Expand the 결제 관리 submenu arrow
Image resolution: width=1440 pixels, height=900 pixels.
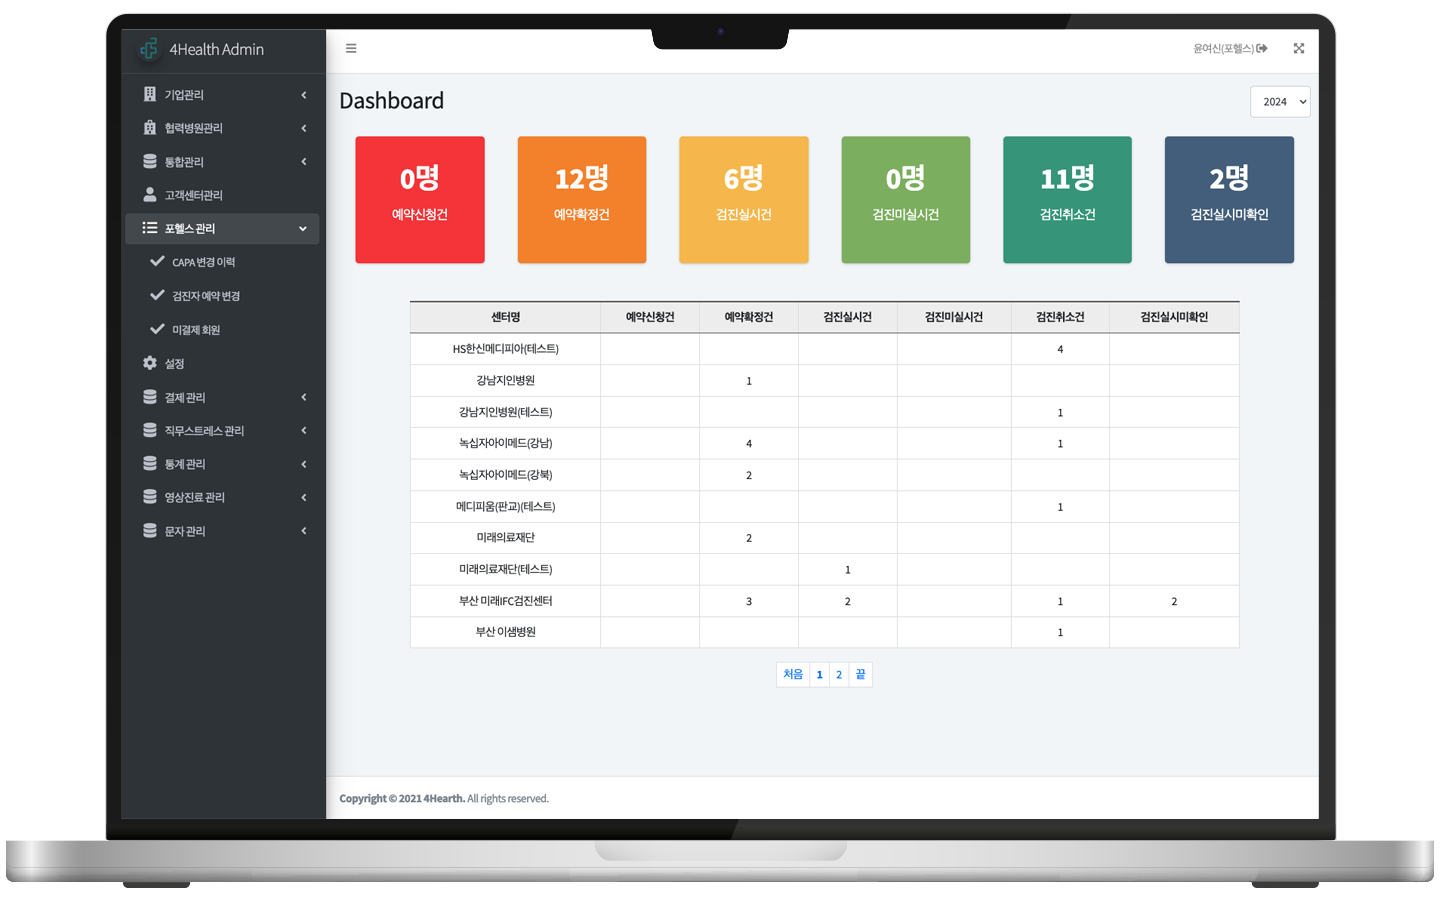(x=304, y=397)
